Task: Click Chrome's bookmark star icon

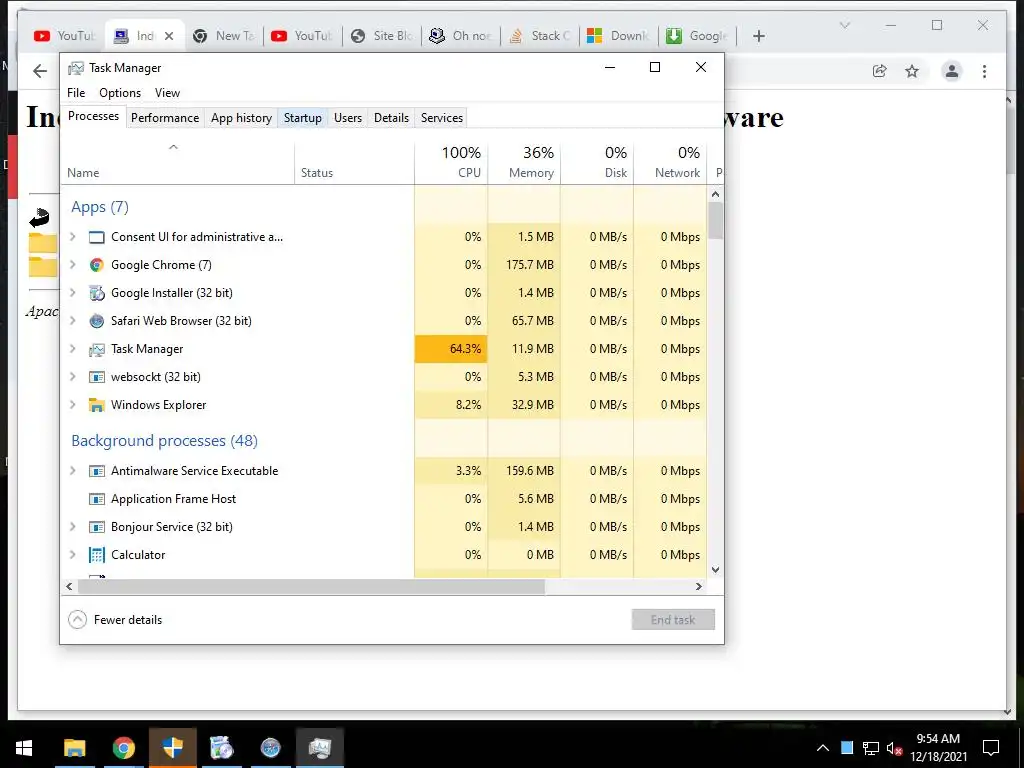Action: [912, 71]
